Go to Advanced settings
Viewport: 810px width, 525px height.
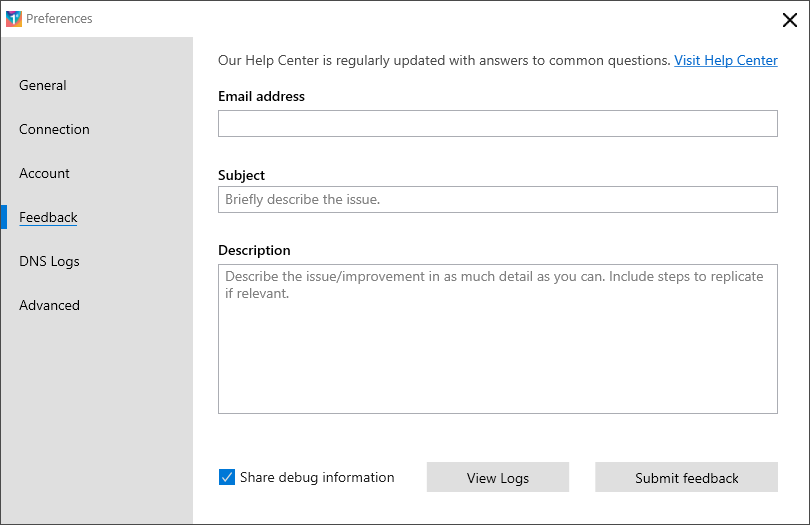tap(50, 305)
